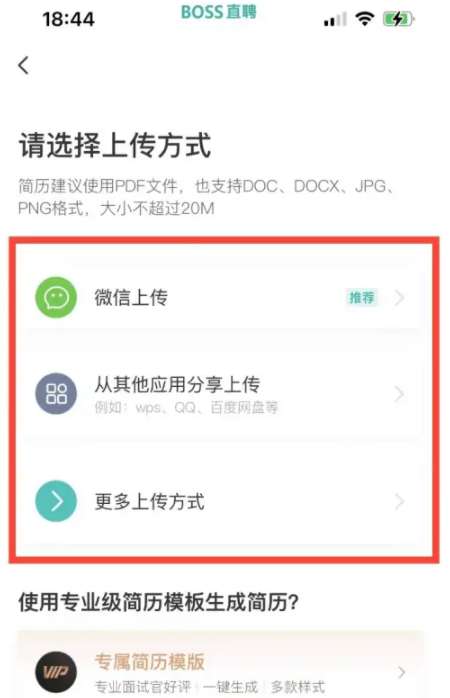
Task: Tap the green WeChat upload icon
Action: (56, 297)
